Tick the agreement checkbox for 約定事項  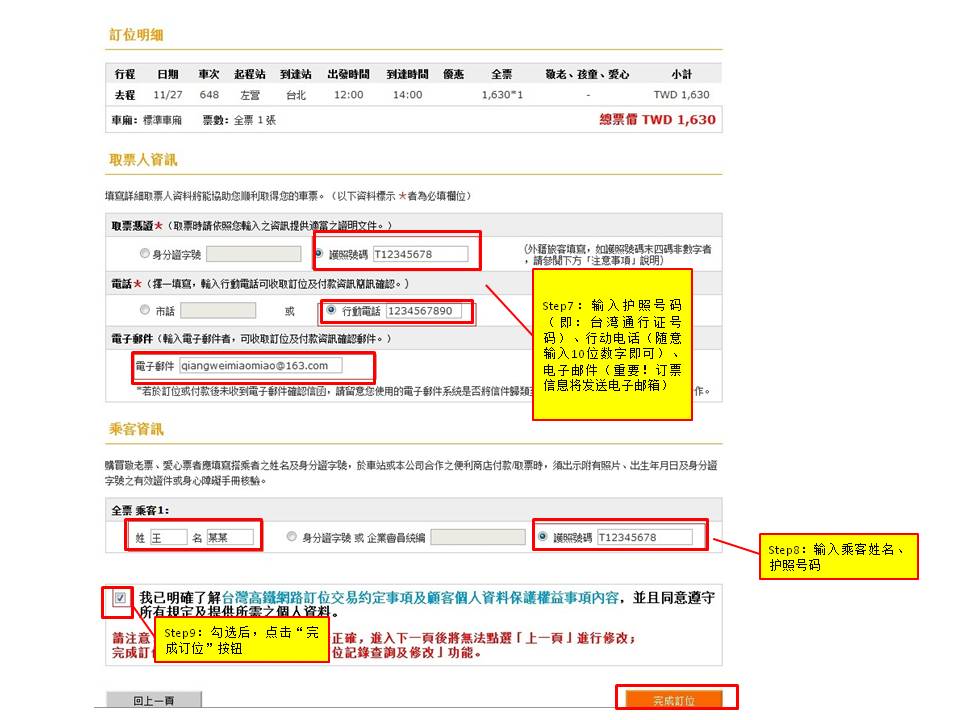point(121,598)
